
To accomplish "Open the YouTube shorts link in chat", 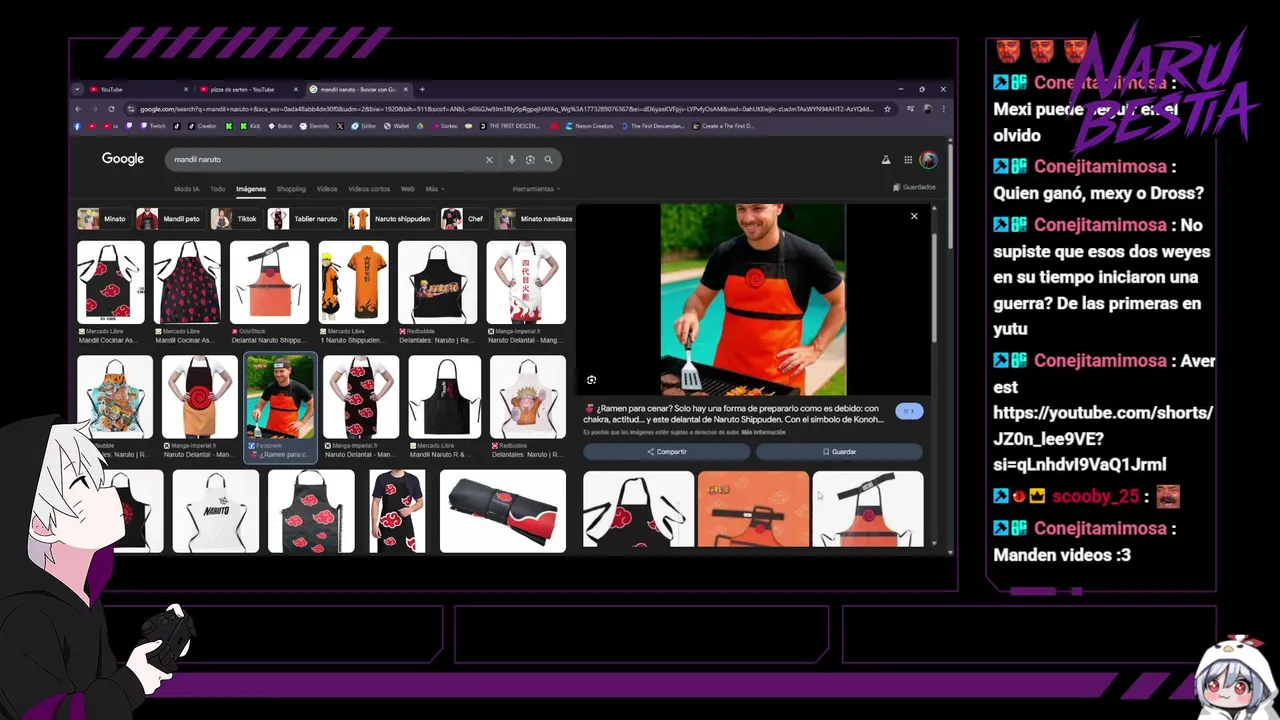I will pyautogui.click(x=1103, y=438).
